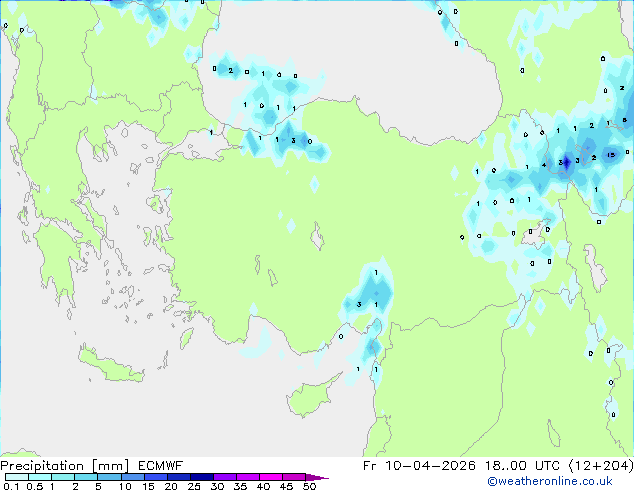634x490 pixels.
Task: Click the 'Precipitation' title text
Action: point(42,466)
